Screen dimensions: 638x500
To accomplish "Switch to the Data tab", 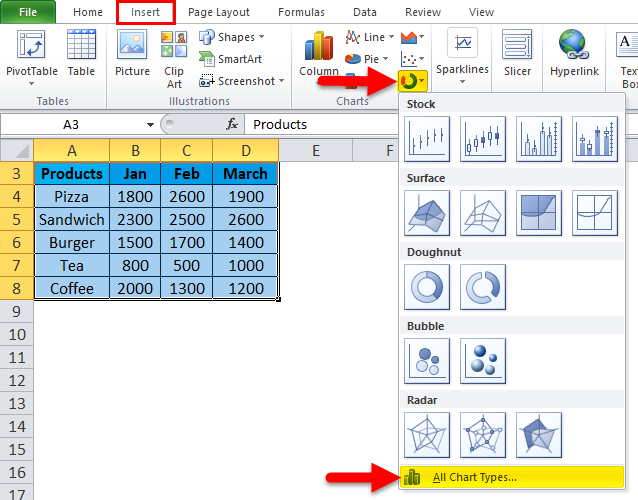I will [x=365, y=12].
